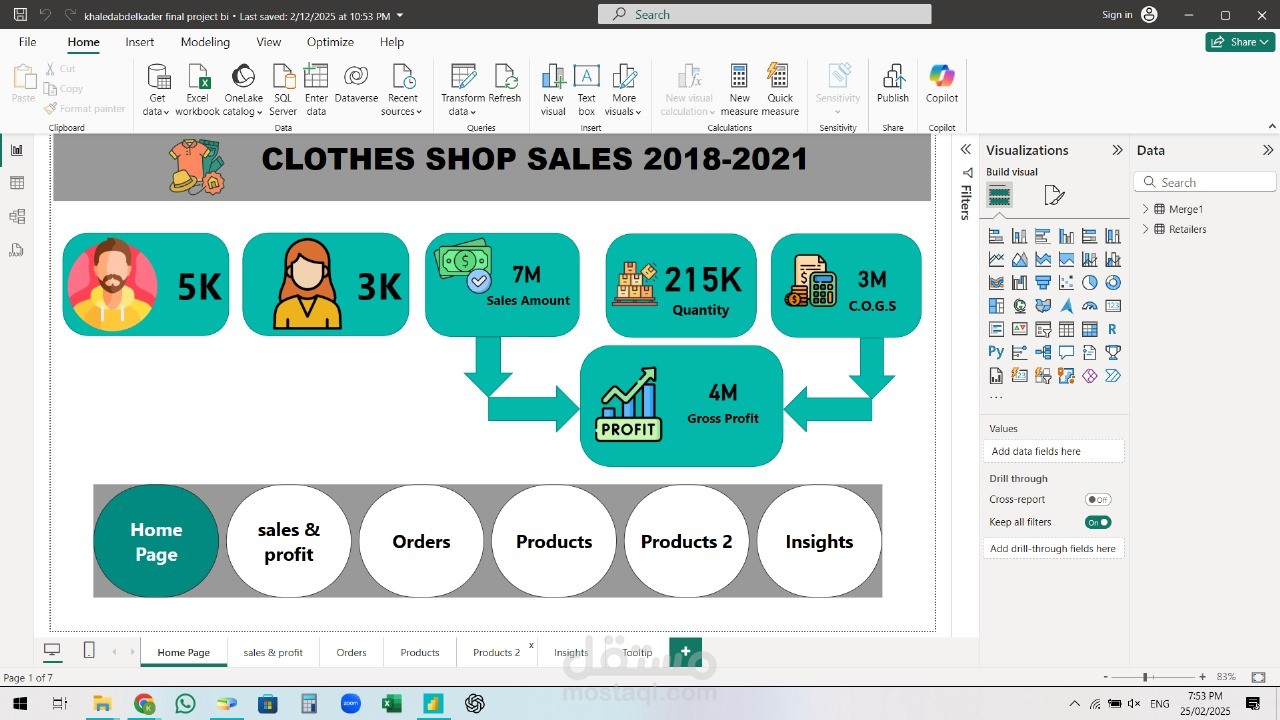The height and width of the screenshot is (720, 1280).
Task: Open the File menu
Action: pos(27,42)
